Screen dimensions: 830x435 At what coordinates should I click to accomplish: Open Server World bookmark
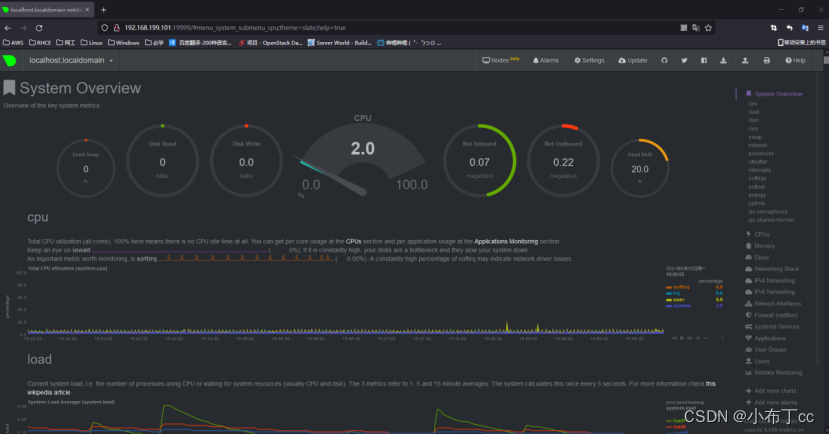click(339, 42)
